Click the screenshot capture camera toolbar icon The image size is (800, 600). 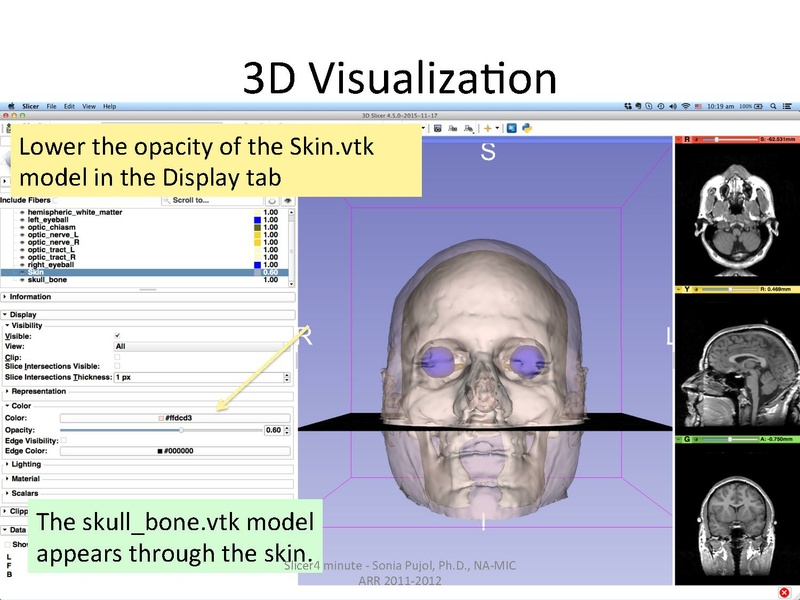tap(437, 128)
